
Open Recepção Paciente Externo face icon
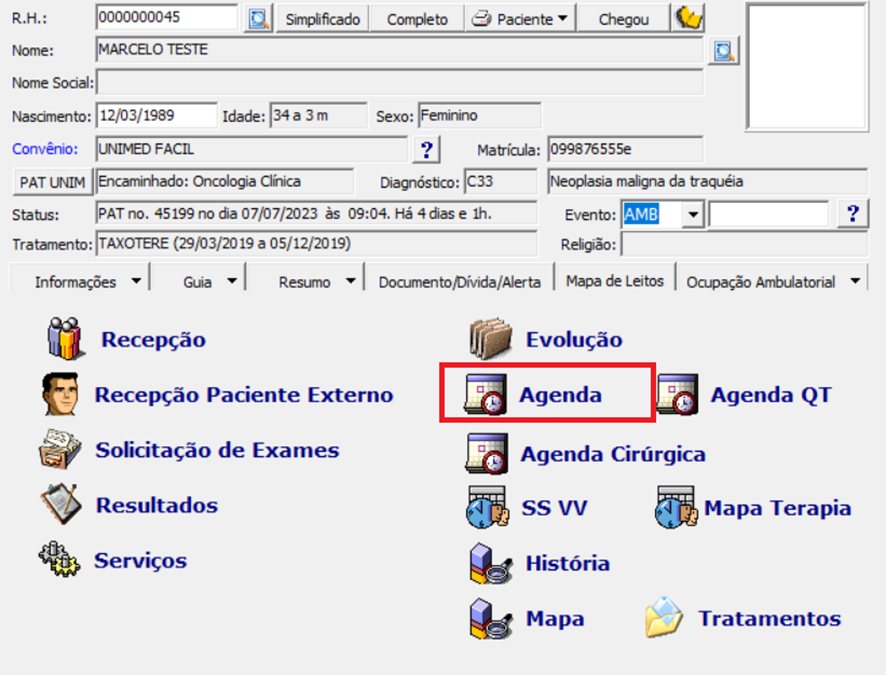(x=60, y=394)
